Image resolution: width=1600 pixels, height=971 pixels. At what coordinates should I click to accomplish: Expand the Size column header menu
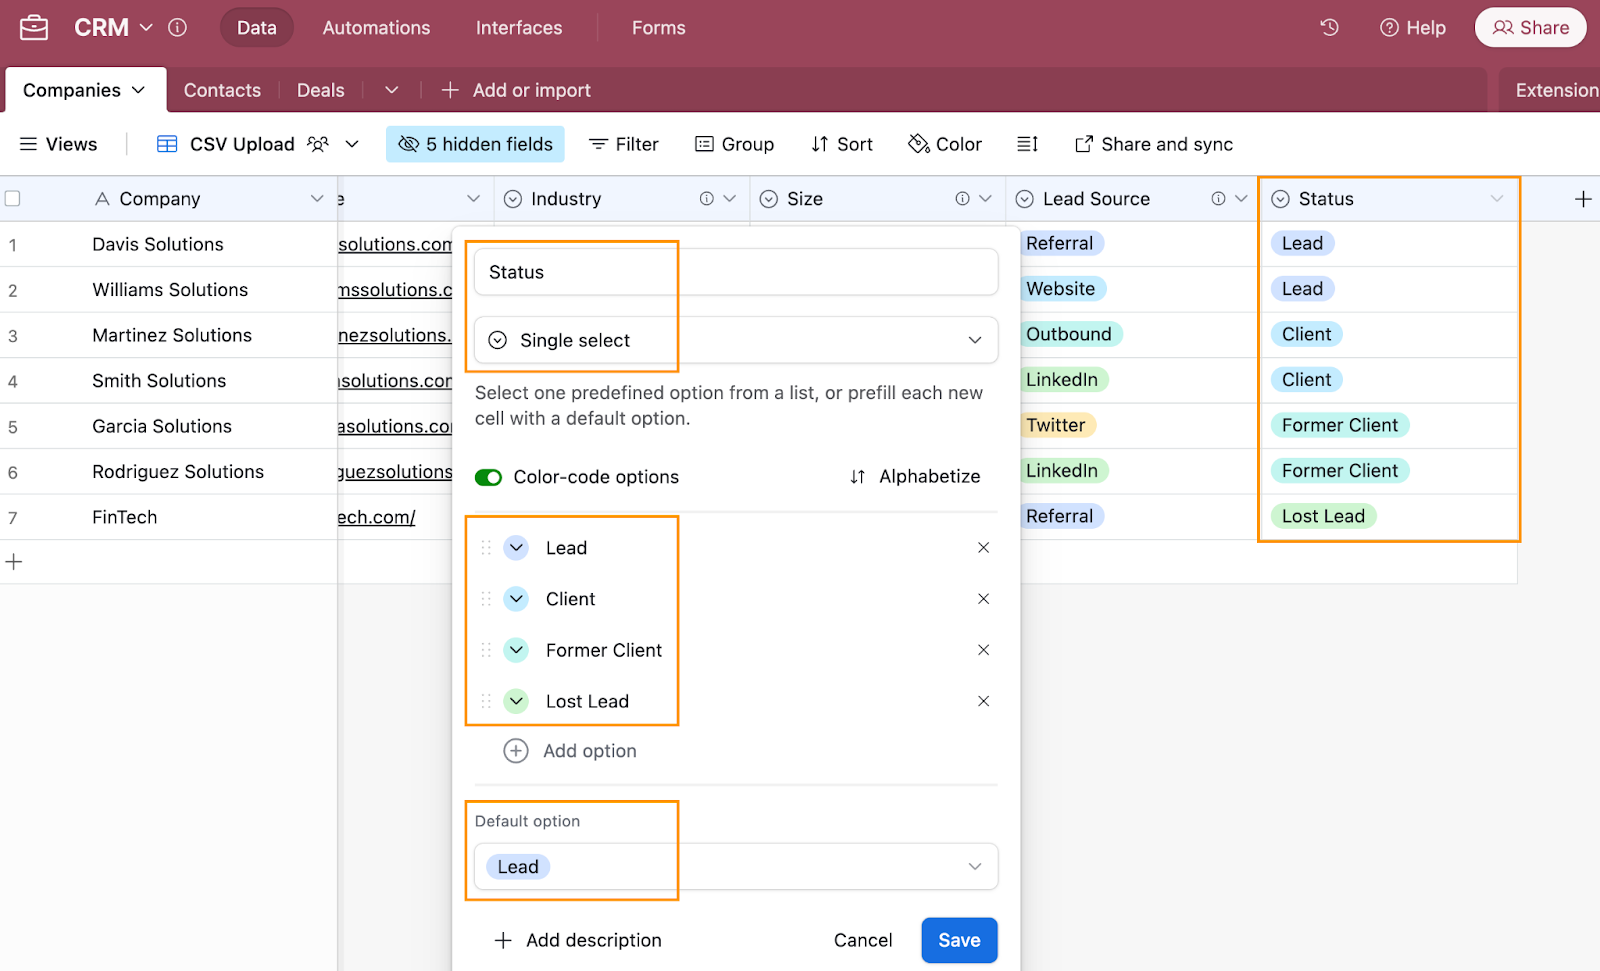pyautogui.click(x=986, y=199)
